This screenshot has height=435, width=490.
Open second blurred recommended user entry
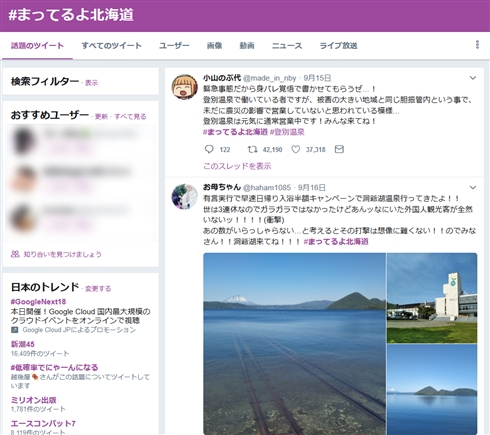pyautogui.click(x=80, y=180)
